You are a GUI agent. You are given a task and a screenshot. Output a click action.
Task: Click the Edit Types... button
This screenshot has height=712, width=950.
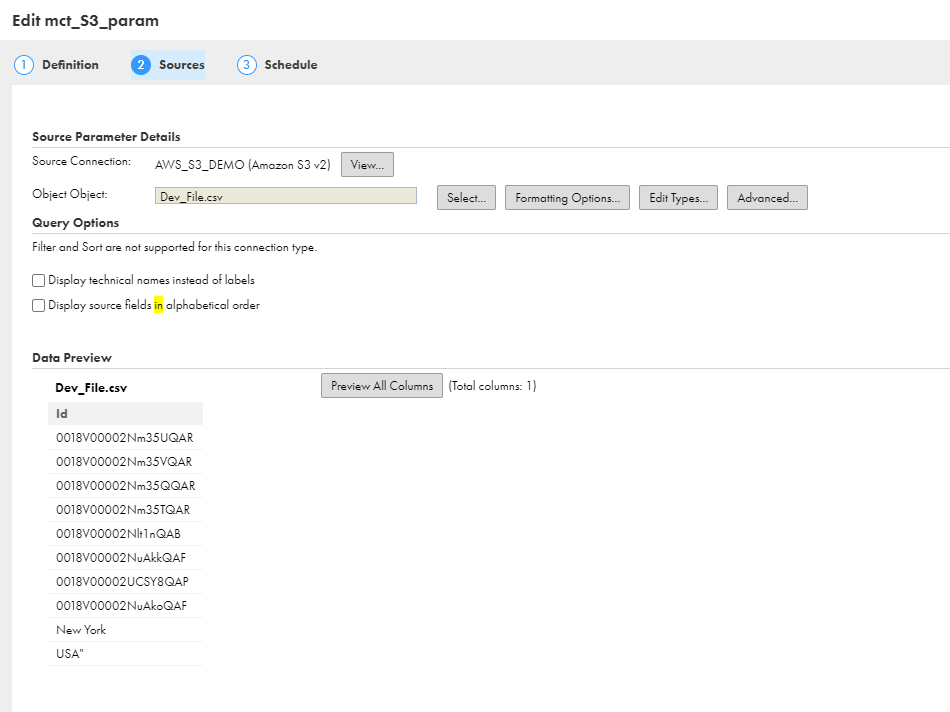pyautogui.click(x=679, y=198)
